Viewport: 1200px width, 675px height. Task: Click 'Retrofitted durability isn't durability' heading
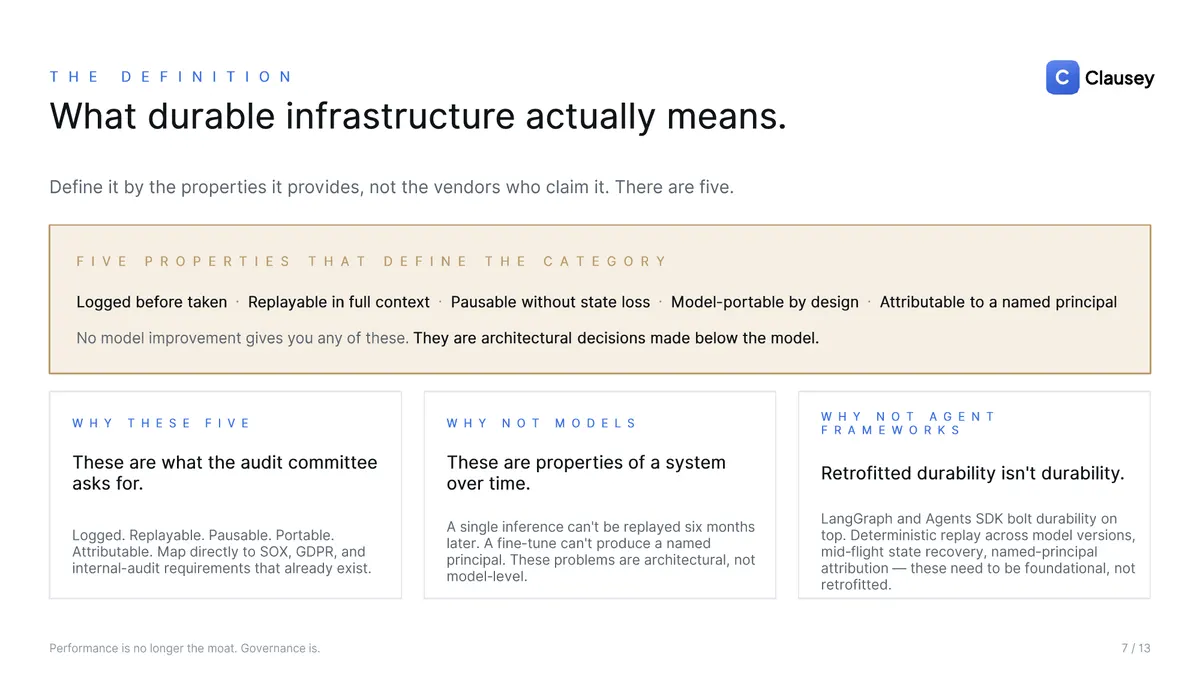click(x=973, y=473)
